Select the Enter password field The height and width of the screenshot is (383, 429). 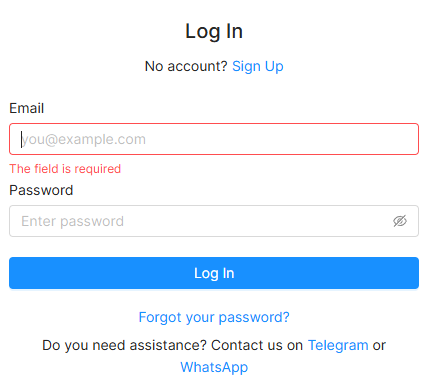(x=214, y=221)
